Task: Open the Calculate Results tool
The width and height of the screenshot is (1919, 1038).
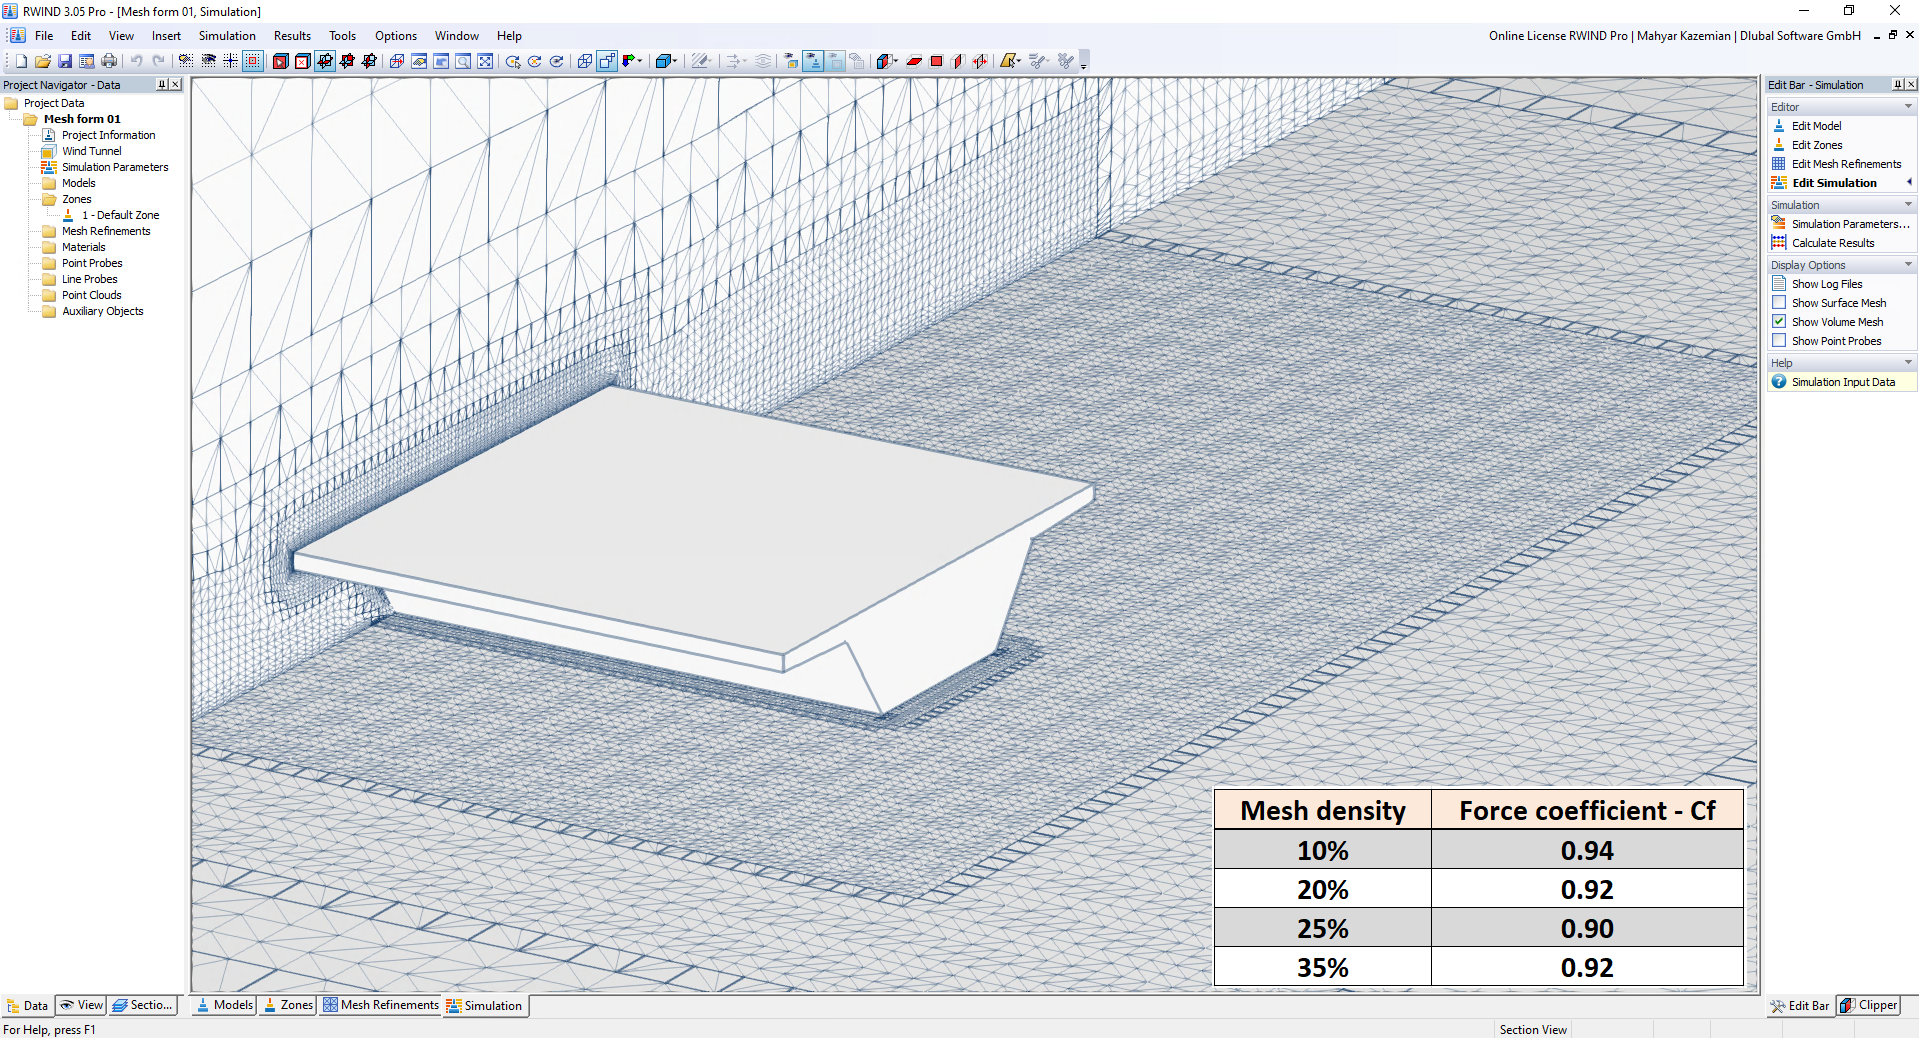Action: click(x=1832, y=243)
